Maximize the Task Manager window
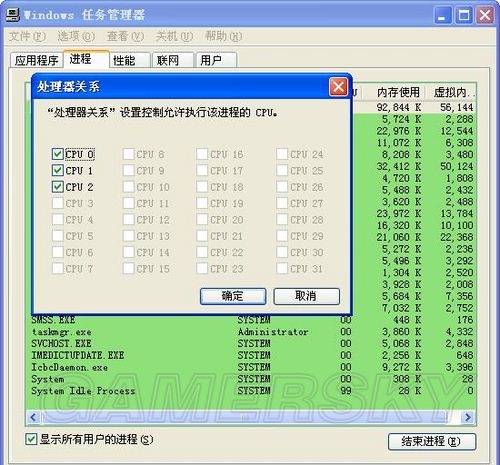 tap(464, 15)
